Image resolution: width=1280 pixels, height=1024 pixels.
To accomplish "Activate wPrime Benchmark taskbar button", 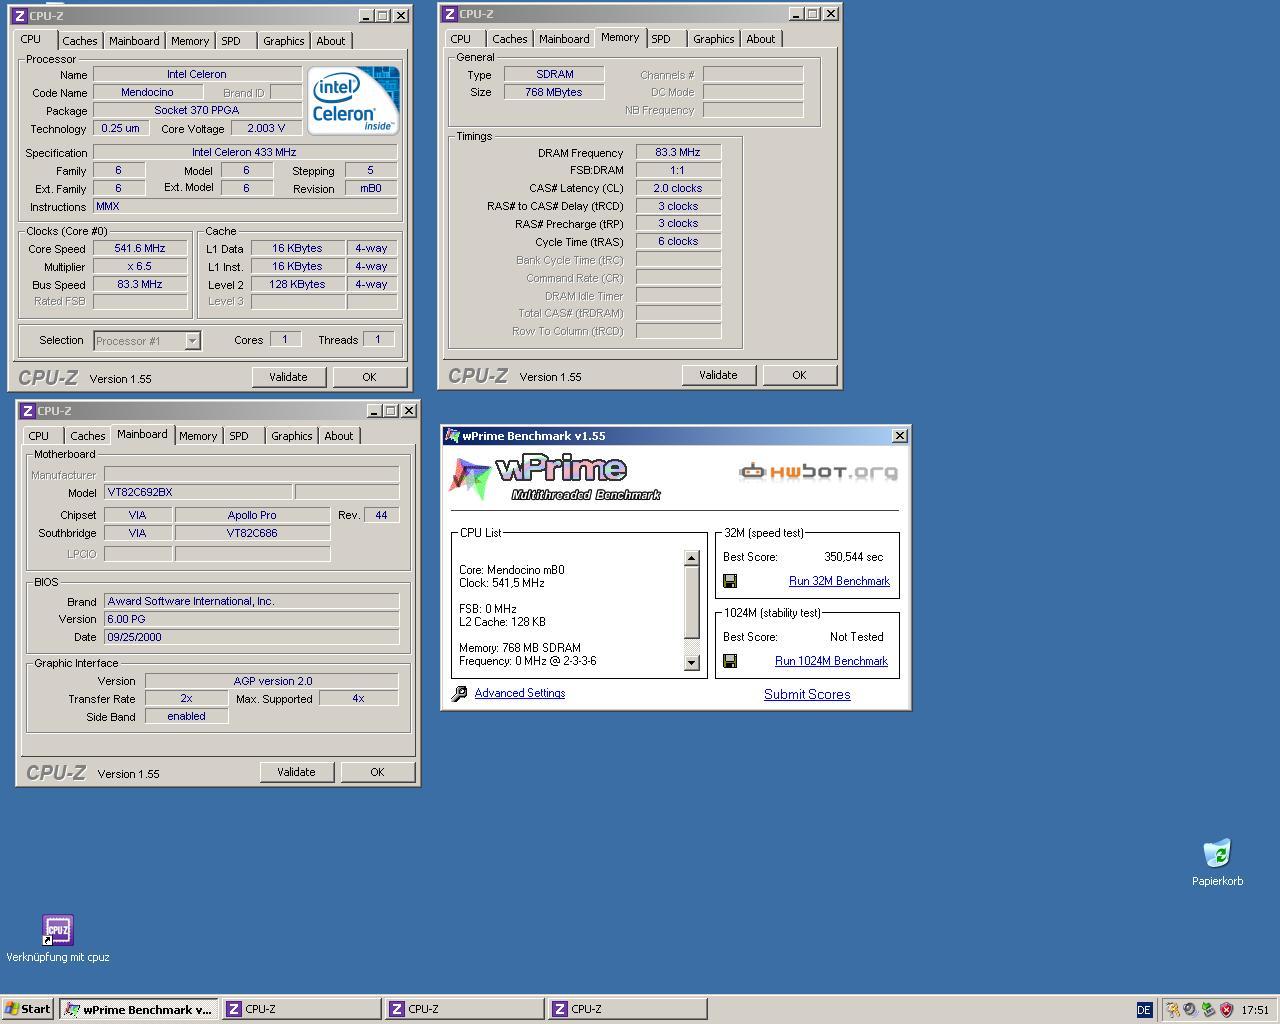I will pyautogui.click(x=138, y=1009).
